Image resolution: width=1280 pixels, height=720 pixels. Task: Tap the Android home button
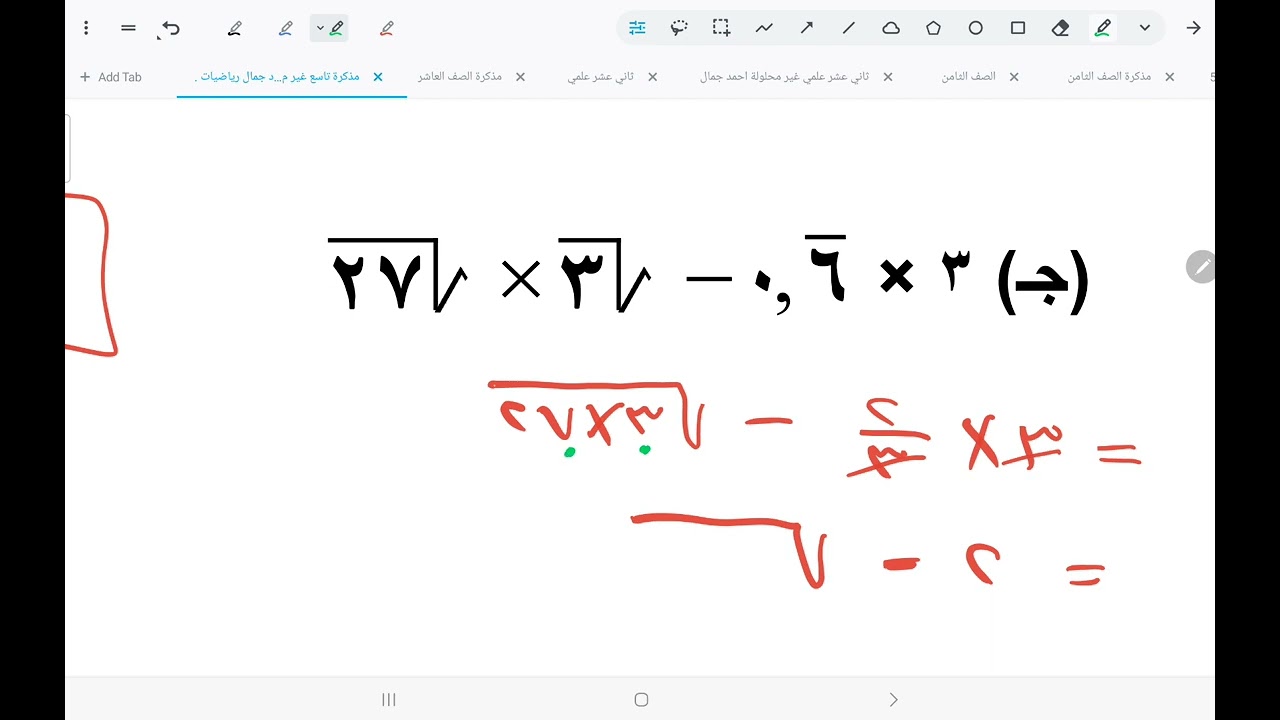641,700
